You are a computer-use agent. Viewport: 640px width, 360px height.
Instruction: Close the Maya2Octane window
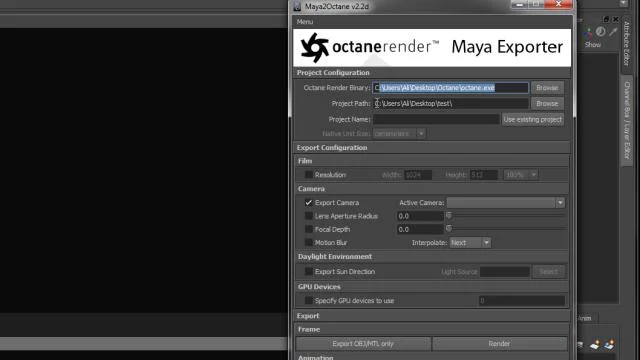pyautogui.click(x=558, y=4)
